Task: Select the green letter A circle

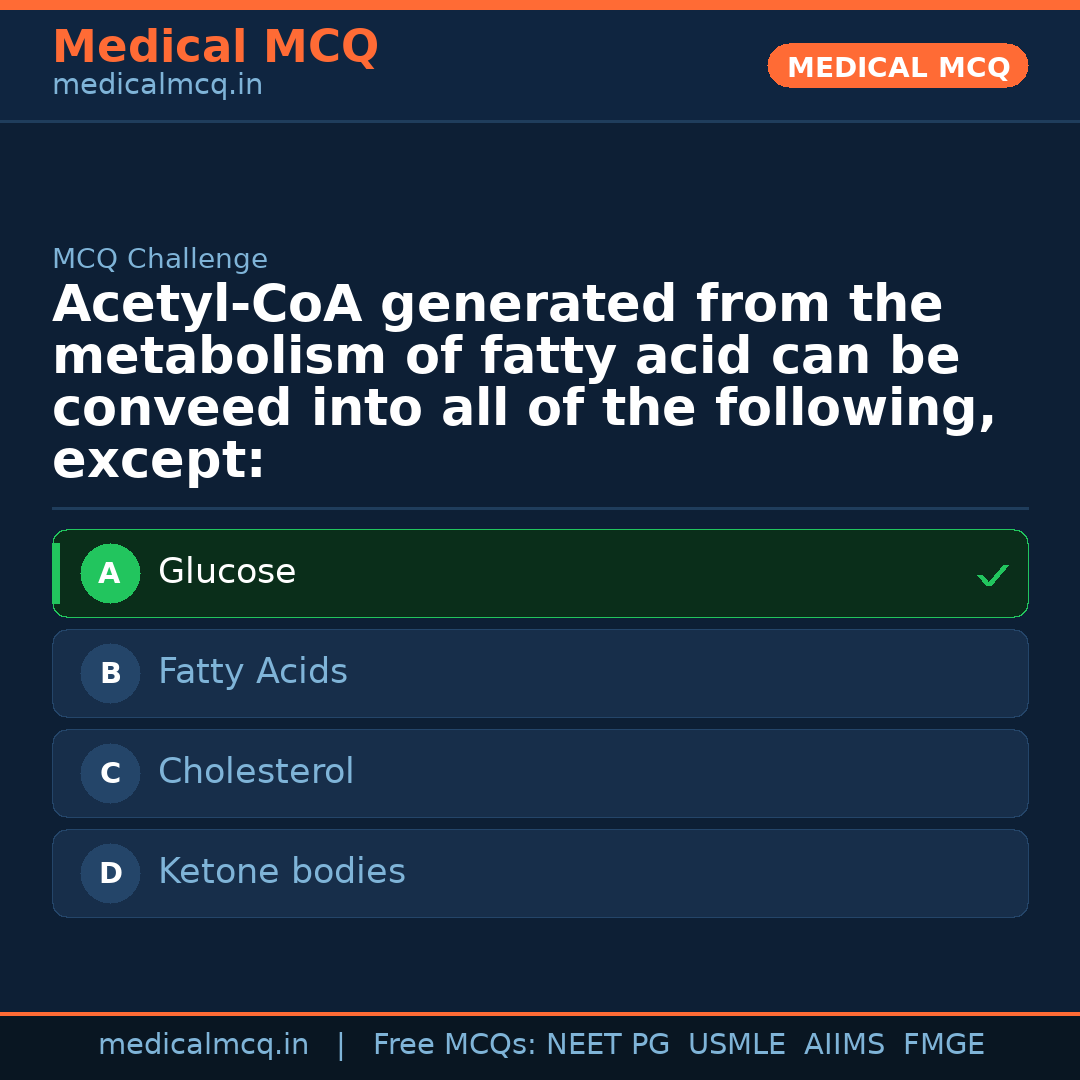Action: [110, 574]
